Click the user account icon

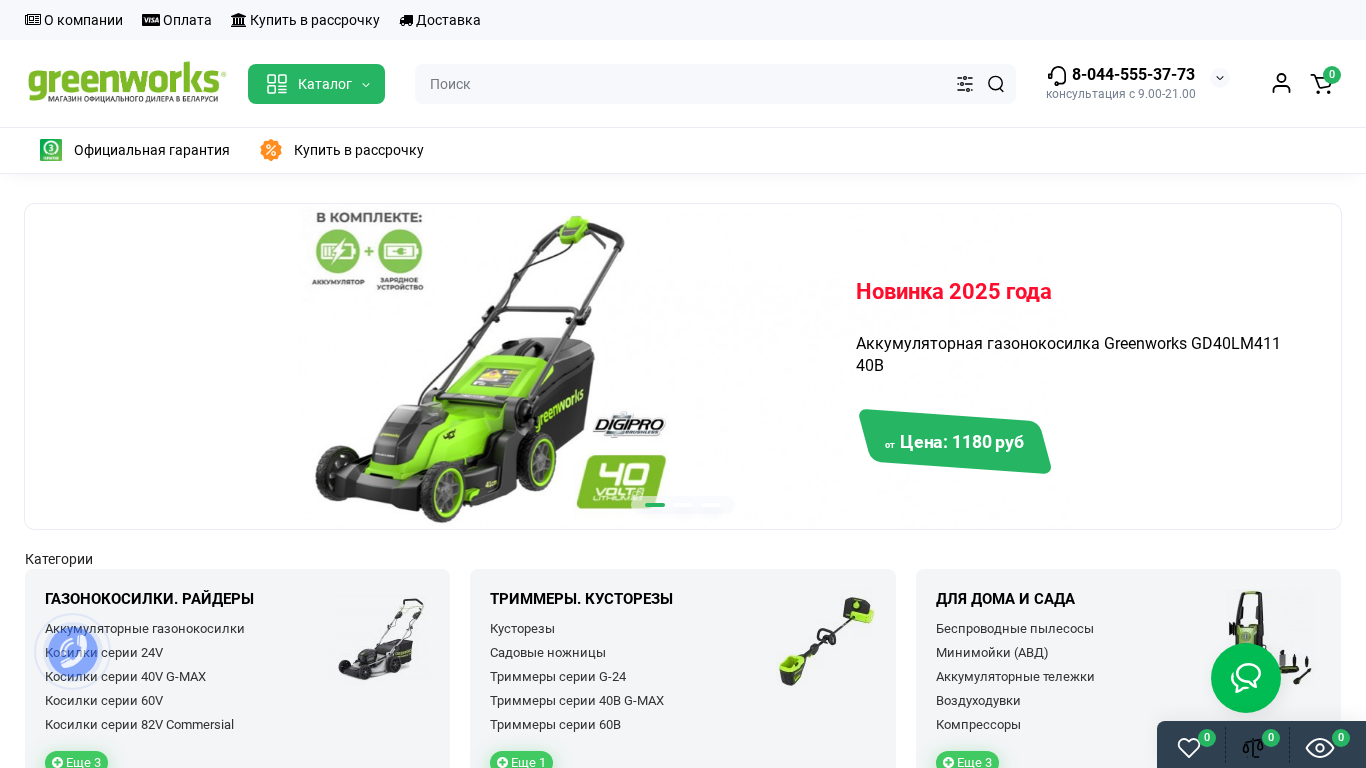(x=1281, y=83)
